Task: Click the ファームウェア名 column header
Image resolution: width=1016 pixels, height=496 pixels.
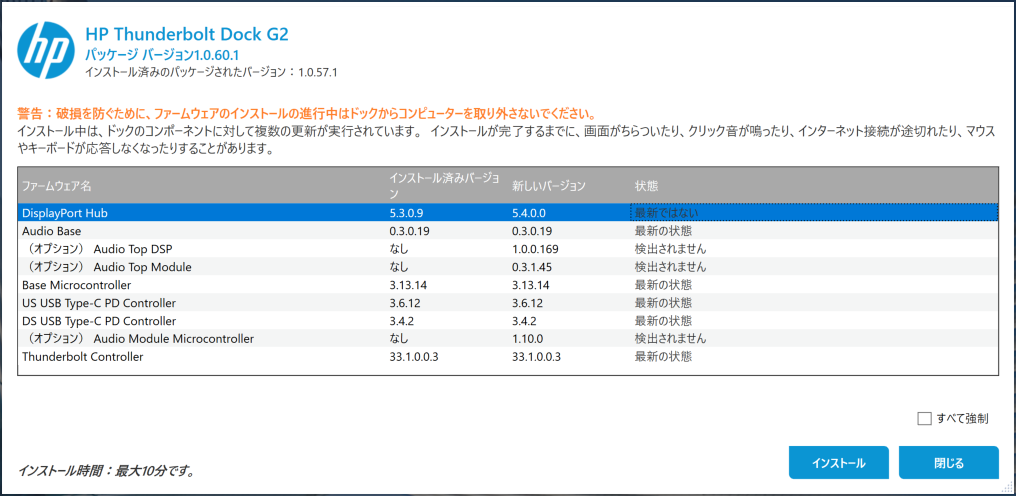Action: click(x=202, y=185)
